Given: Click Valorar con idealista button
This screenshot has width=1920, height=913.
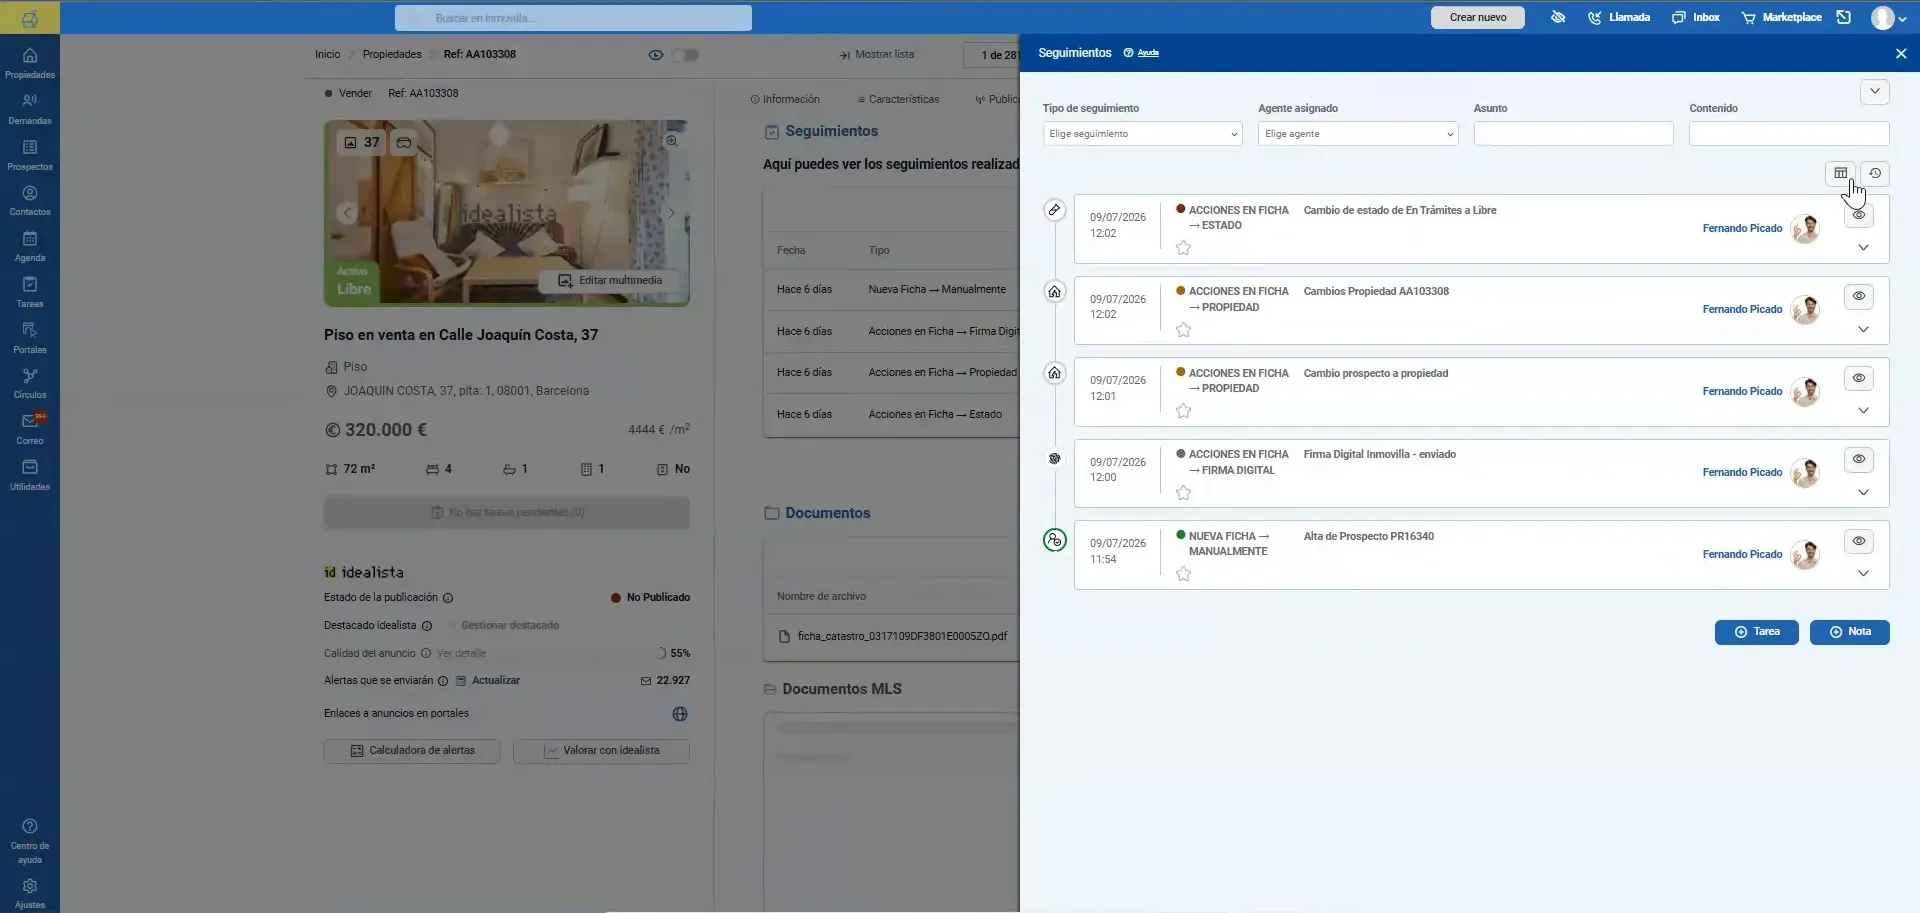Looking at the screenshot, I should 601,751.
